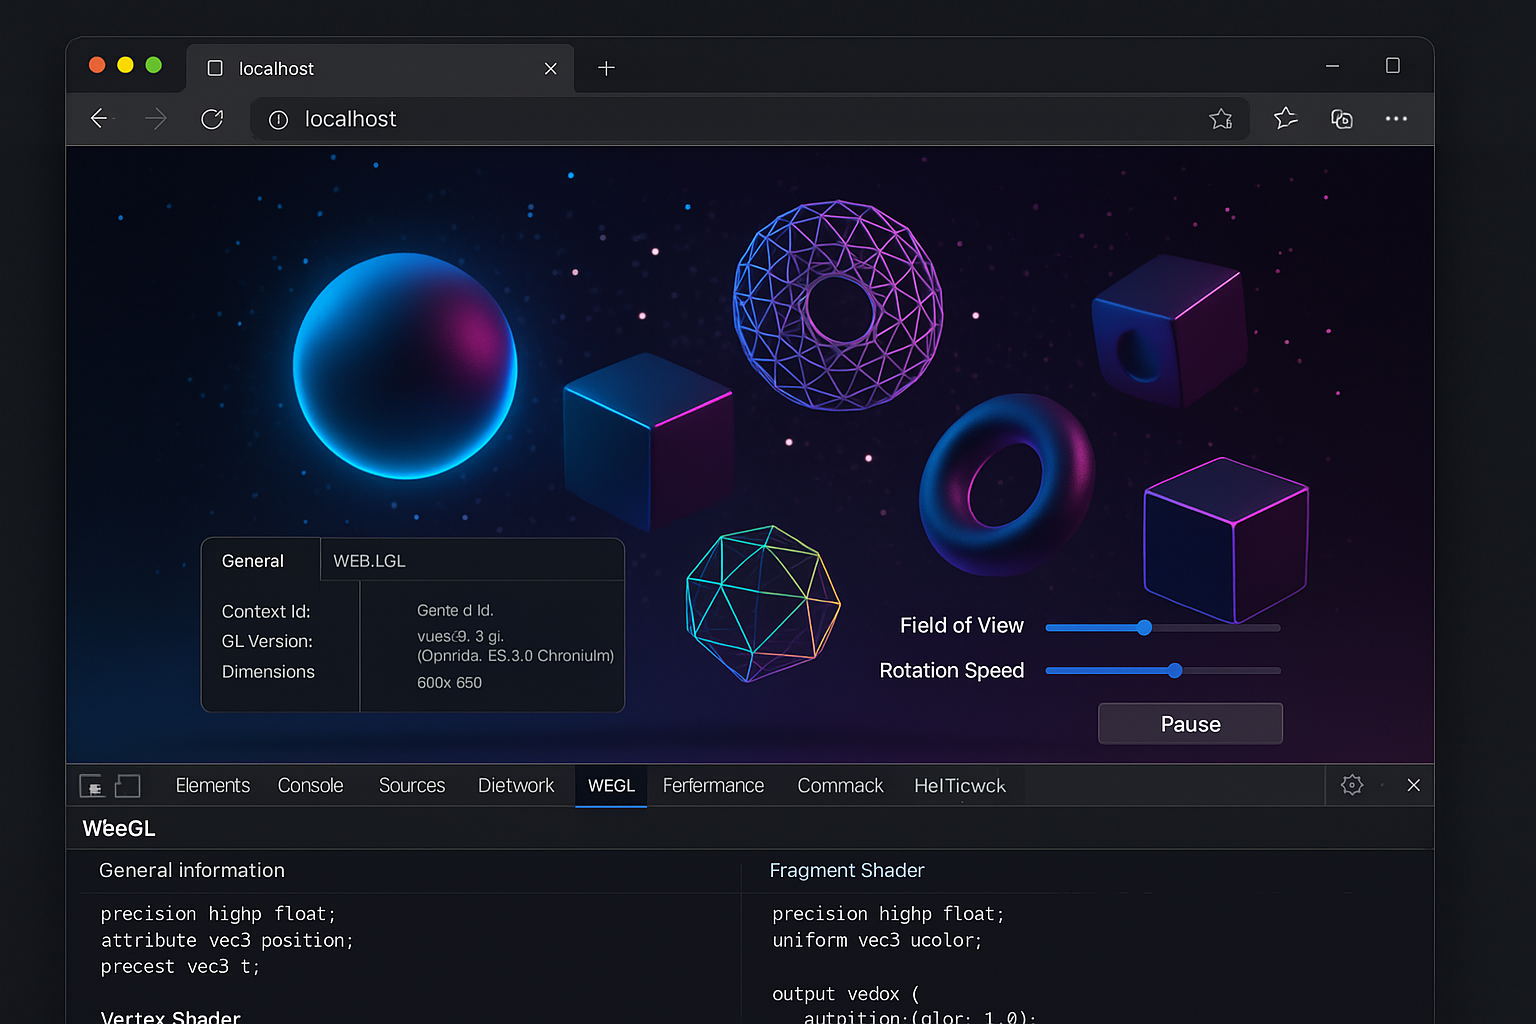Image resolution: width=1536 pixels, height=1024 pixels.
Task: Open the Elements tab
Action: tap(212, 786)
